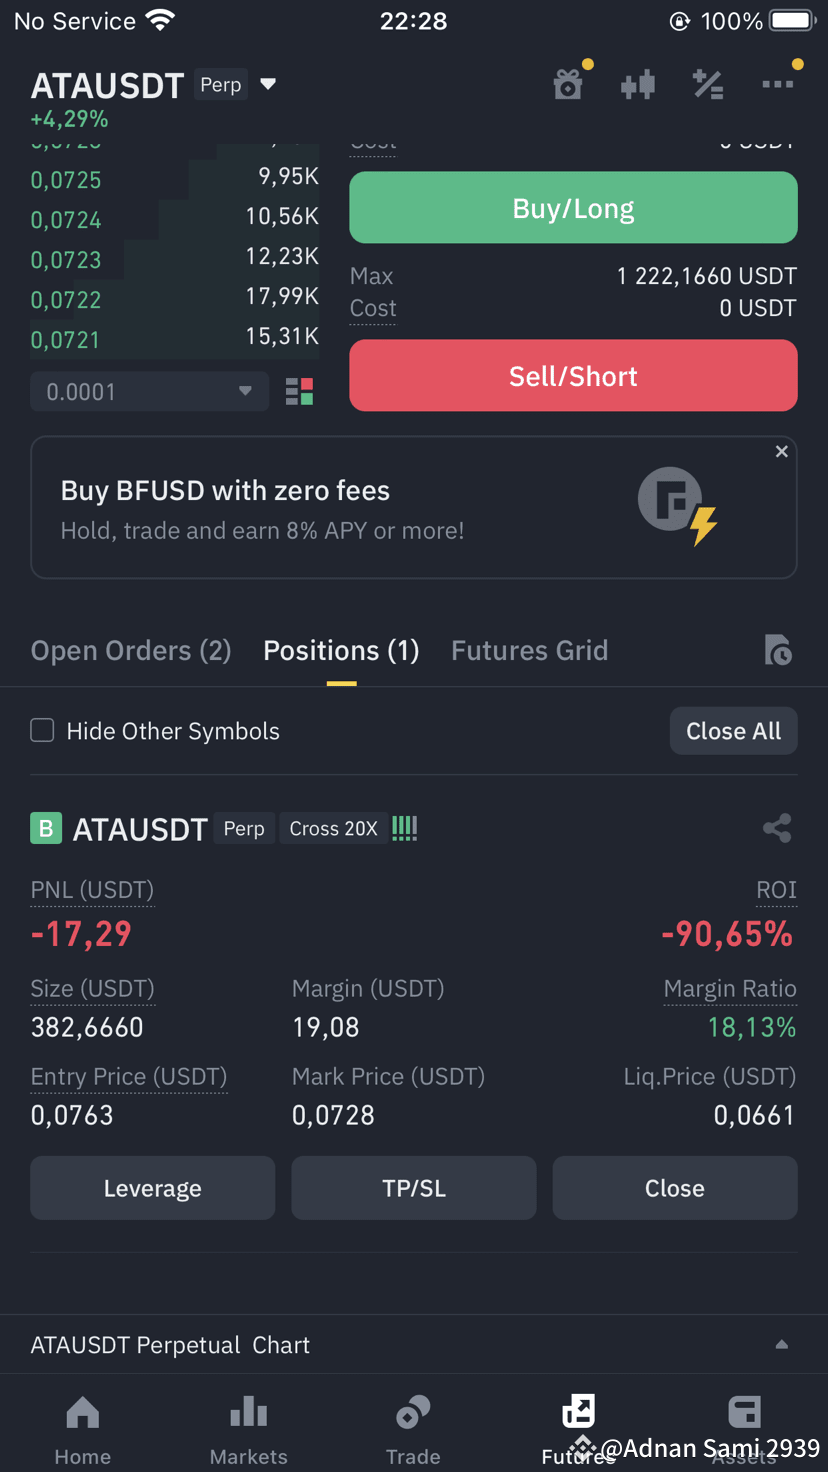Dismiss the BFUSD promo banner
Image resolution: width=828 pixels, height=1472 pixels.
point(782,452)
